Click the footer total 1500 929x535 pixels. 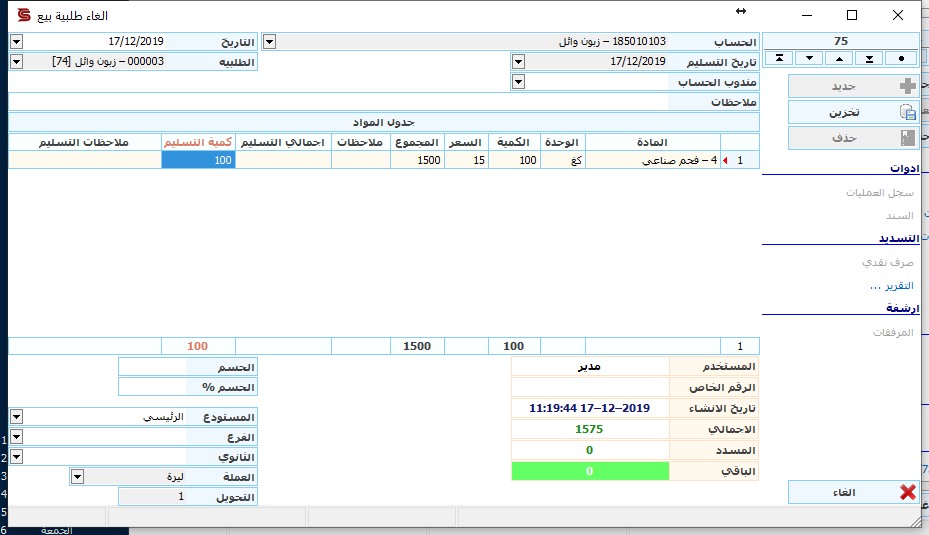pyautogui.click(x=417, y=346)
